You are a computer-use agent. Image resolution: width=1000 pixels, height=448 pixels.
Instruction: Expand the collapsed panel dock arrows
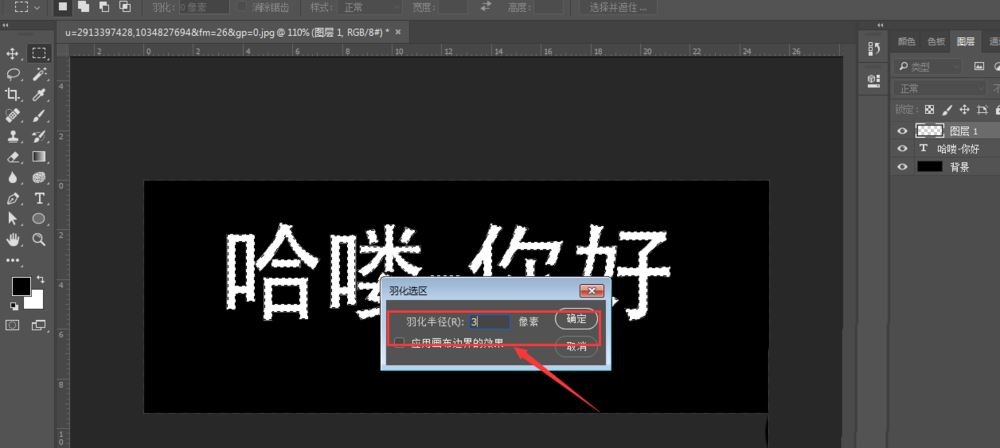[x=881, y=26]
